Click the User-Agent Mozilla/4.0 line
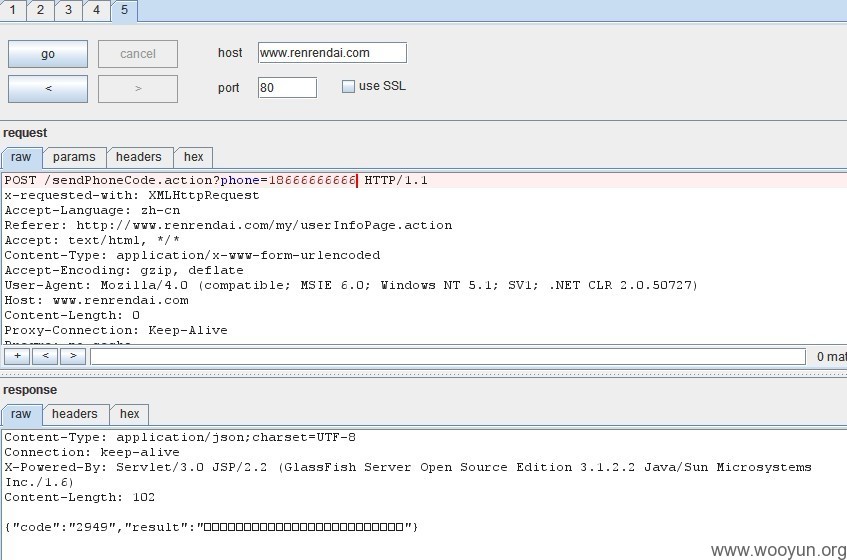The height and width of the screenshot is (560, 847). coord(351,285)
